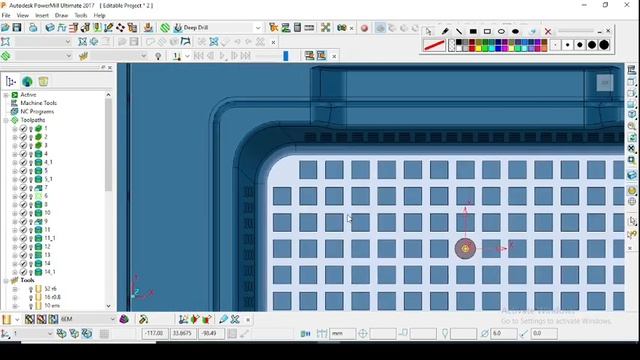Select the outlined ellipse drawing tool
Viewport: 640px width, 360px height.
pyautogui.click(x=501, y=31)
